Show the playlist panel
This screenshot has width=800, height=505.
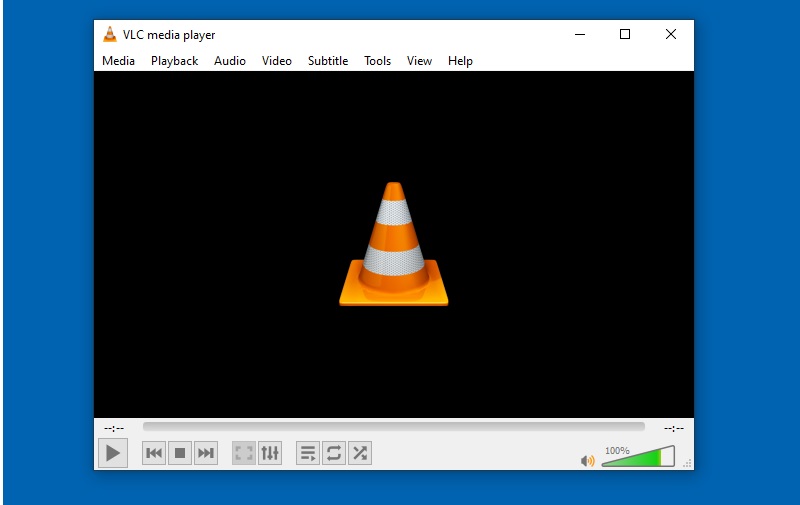point(308,453)
